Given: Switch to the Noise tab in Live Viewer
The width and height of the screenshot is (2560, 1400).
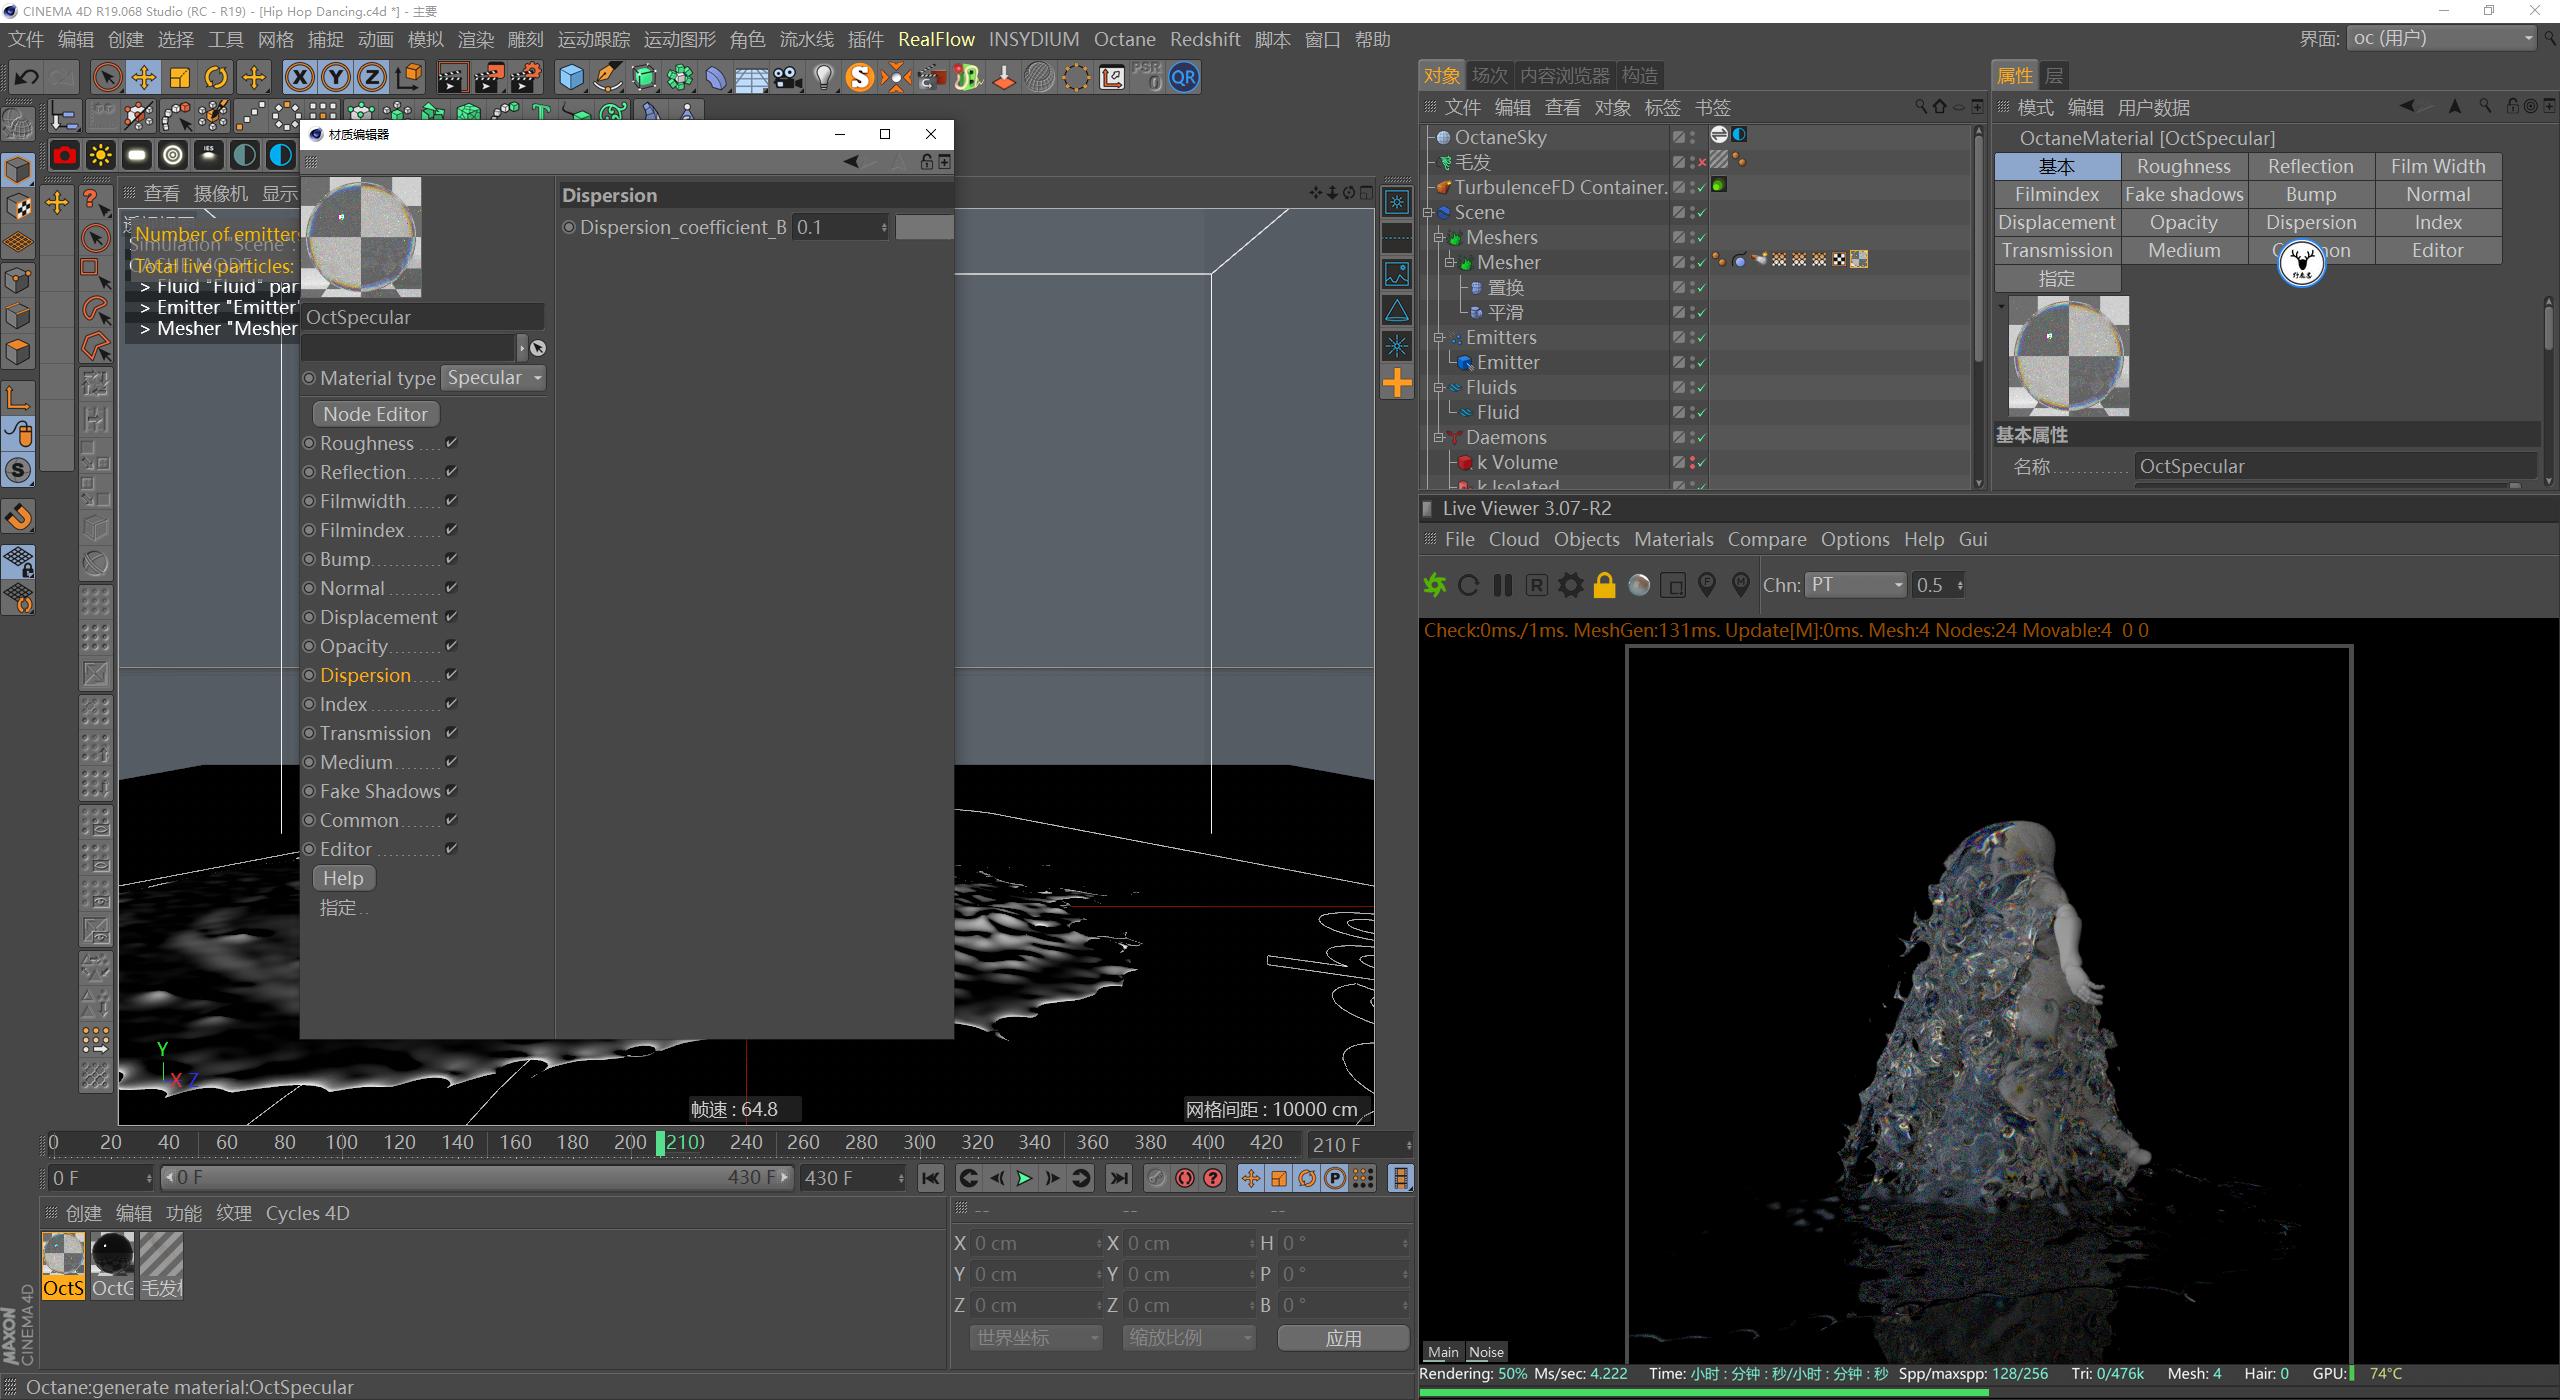Looking at the screenshot, I should click(x=1486, y=1351).
